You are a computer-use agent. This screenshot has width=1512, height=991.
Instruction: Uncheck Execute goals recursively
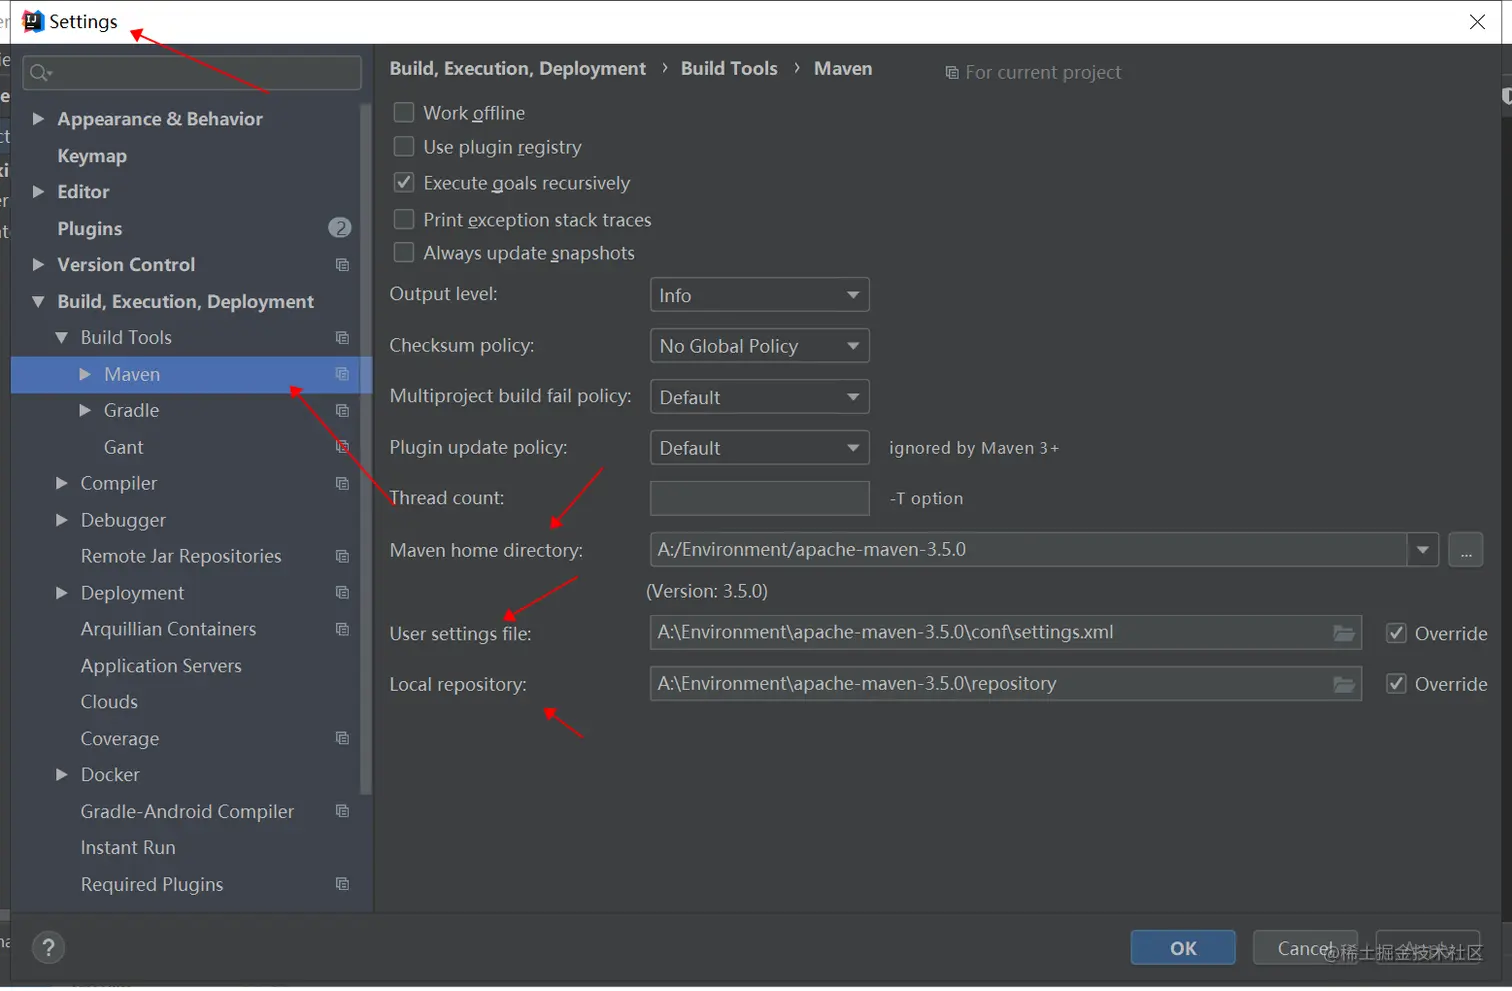tap(404, 182)
